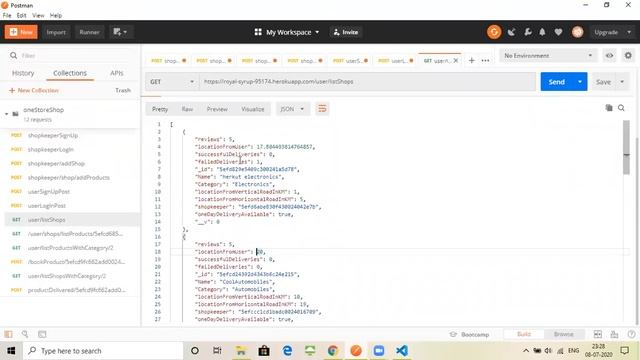
Task: Click the response vertical scrollbar
Action: [626, 148]
